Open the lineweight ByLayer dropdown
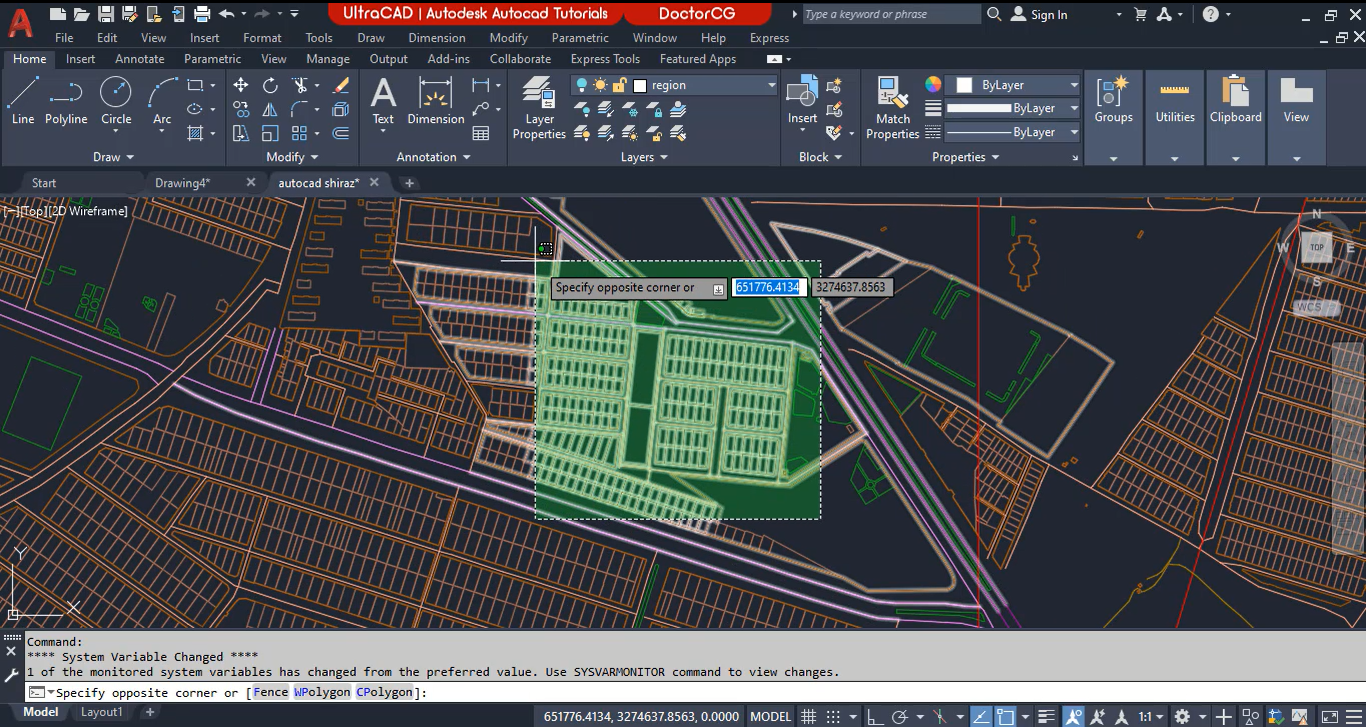1366x727 pixels. coord(1014,108)
